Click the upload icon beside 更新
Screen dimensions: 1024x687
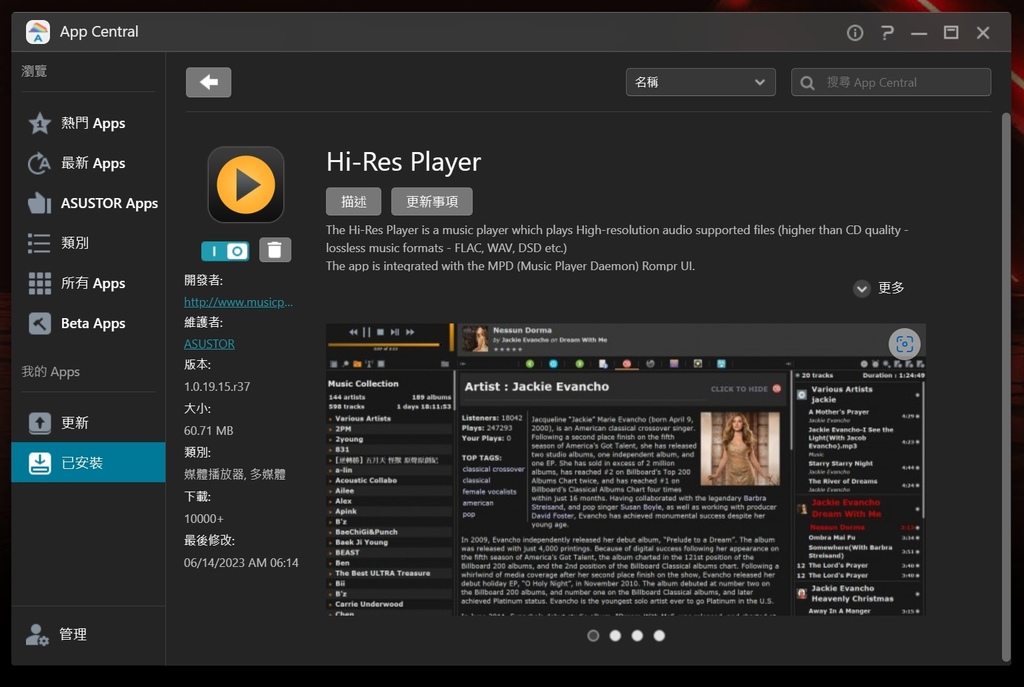tap(39, 423)
